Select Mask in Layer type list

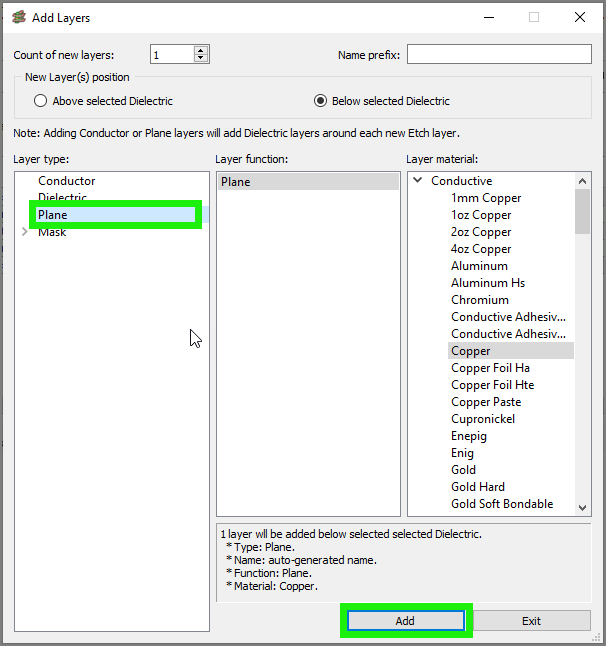click(52, 232)
